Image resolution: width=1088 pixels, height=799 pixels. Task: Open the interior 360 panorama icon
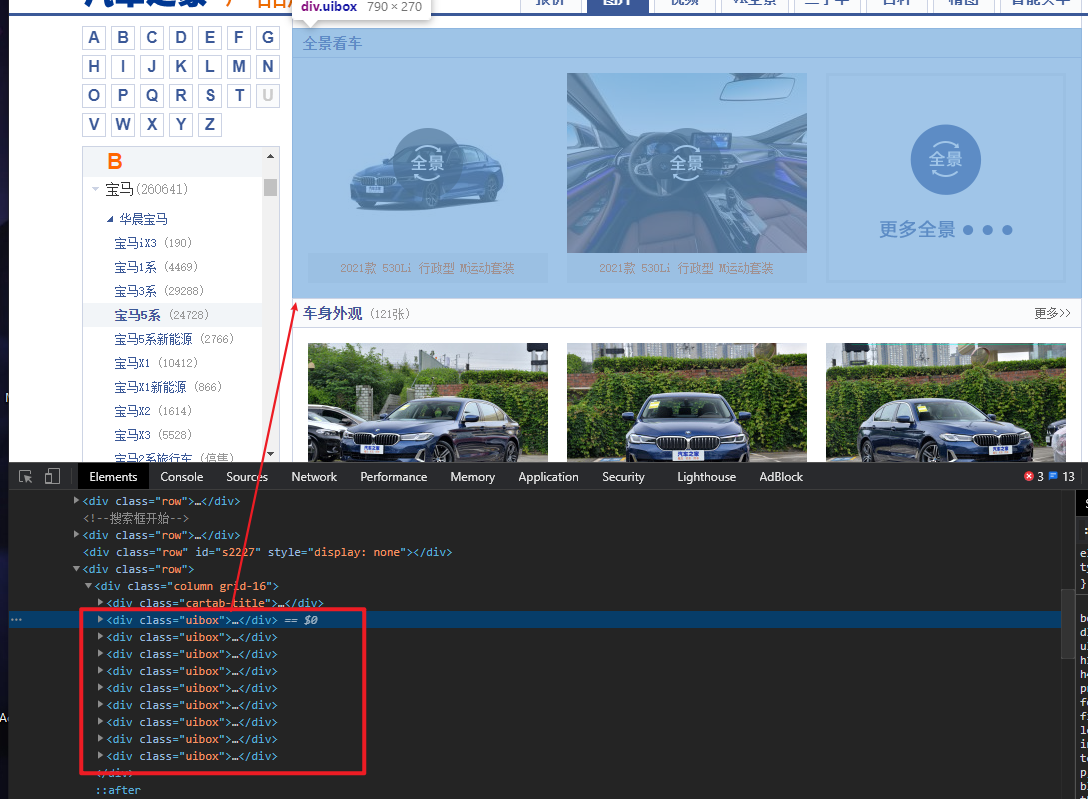[x=686, y=164]
